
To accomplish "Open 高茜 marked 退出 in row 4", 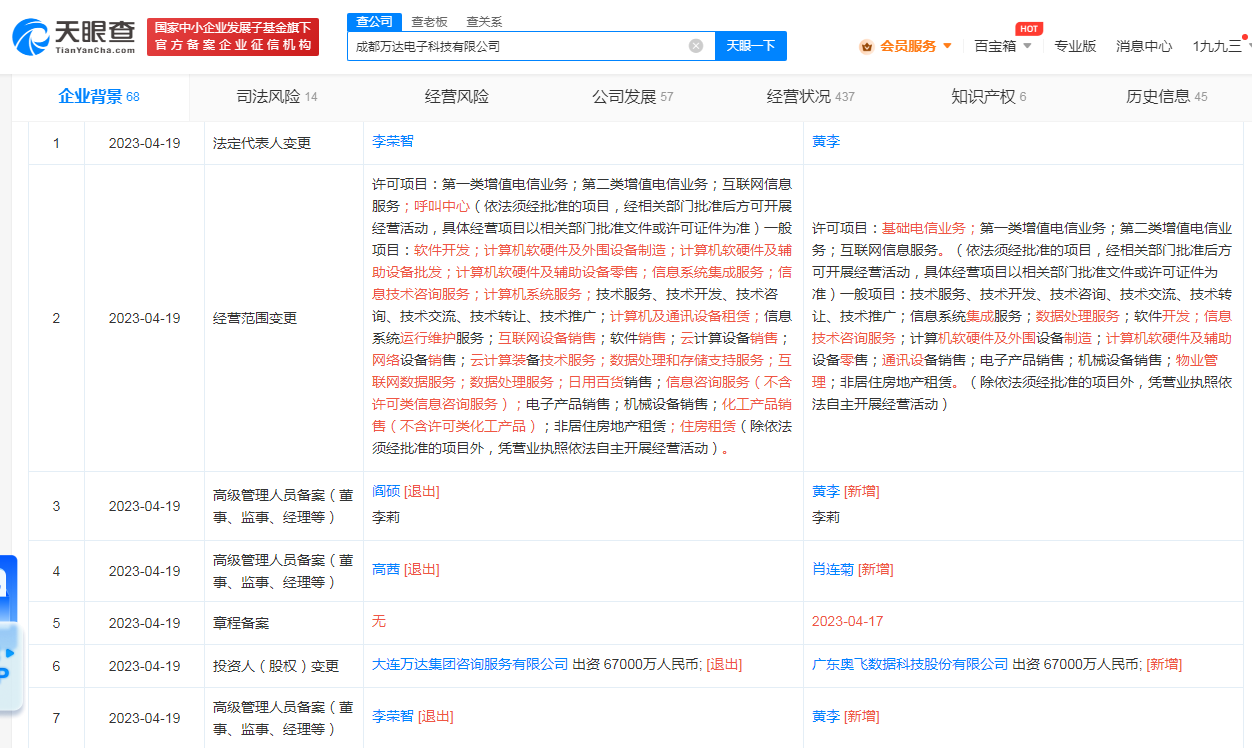I will (x=385, y=569).
